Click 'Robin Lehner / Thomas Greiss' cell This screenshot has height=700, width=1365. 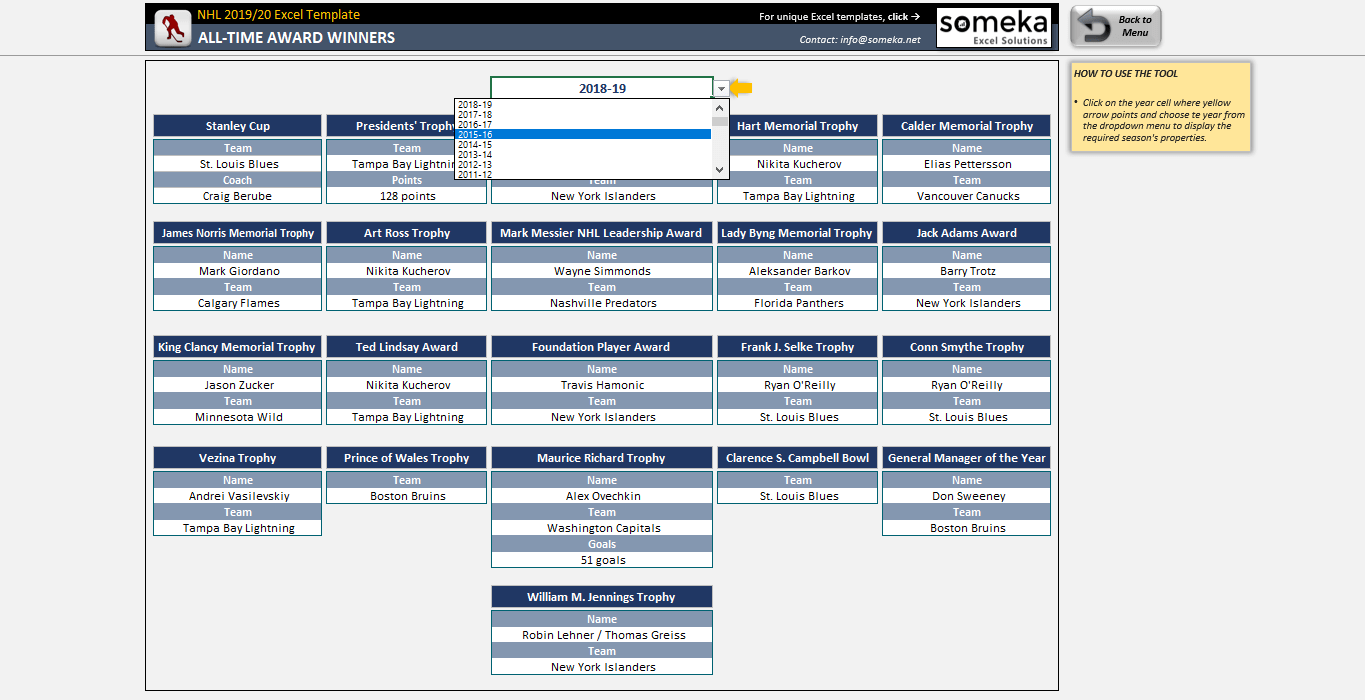point(602,635)
